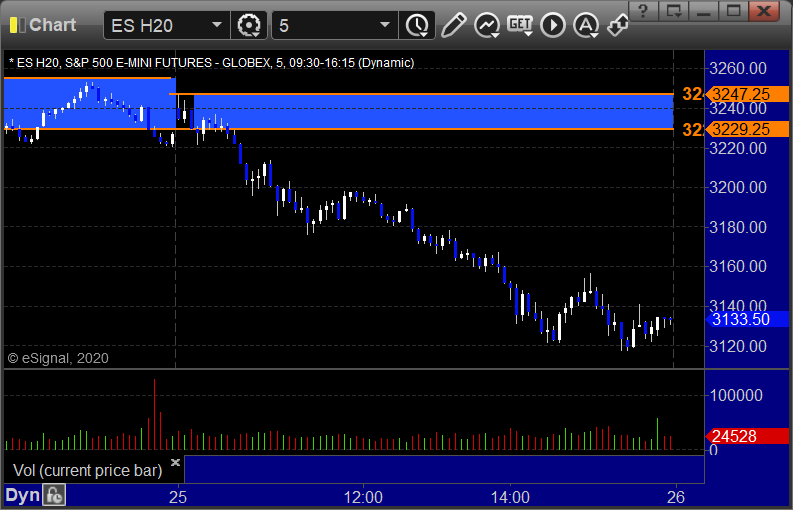Open the studies line-chart icon
The width and height of the screenshot is (793, 510).
tap(487, 25)
